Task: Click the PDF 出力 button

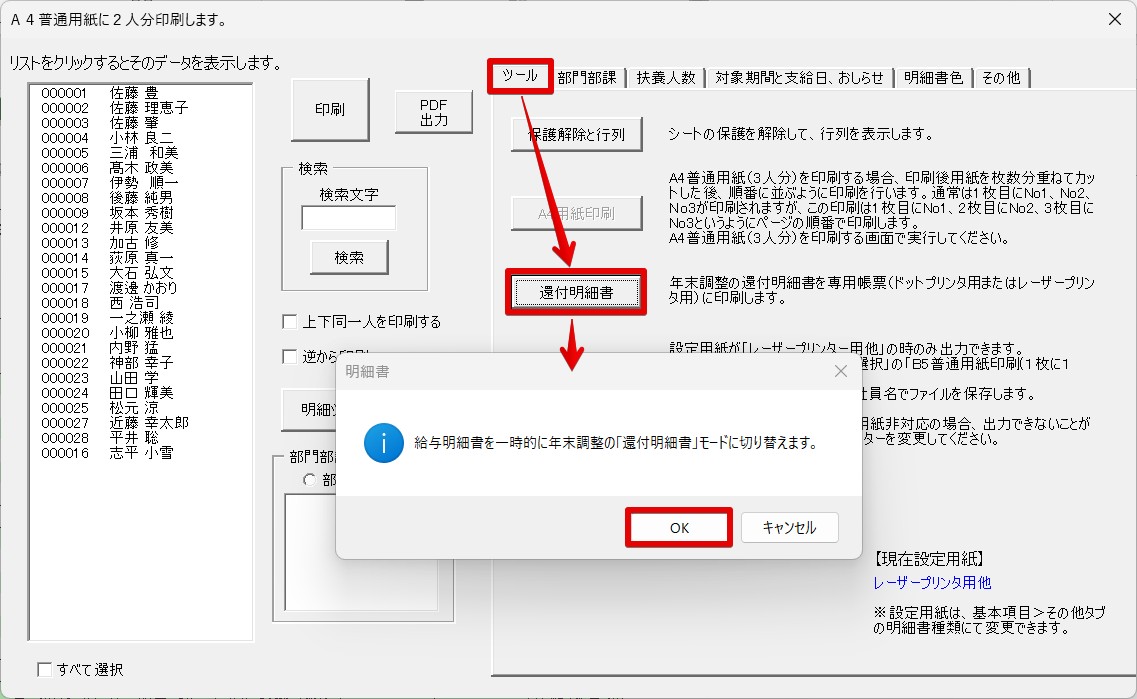Action: point(433,112)
